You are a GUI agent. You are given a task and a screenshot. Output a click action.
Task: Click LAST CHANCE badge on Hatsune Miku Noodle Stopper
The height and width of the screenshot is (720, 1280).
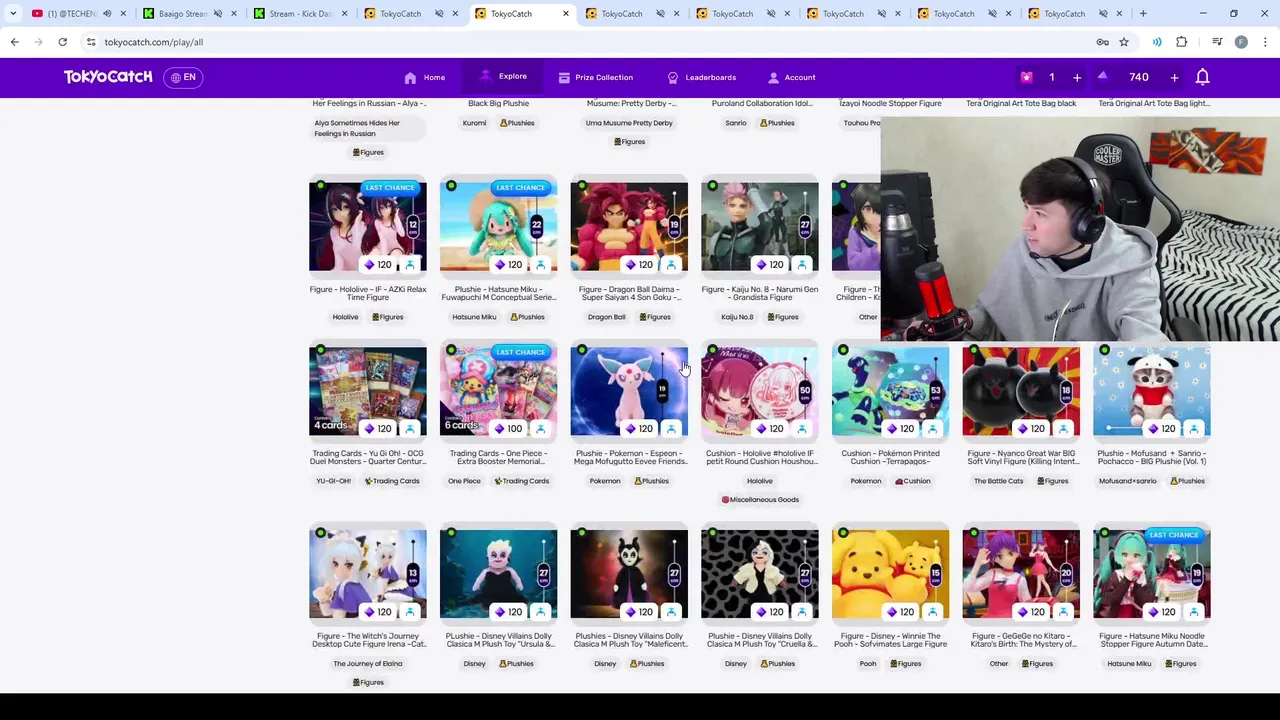(1173, 535)
